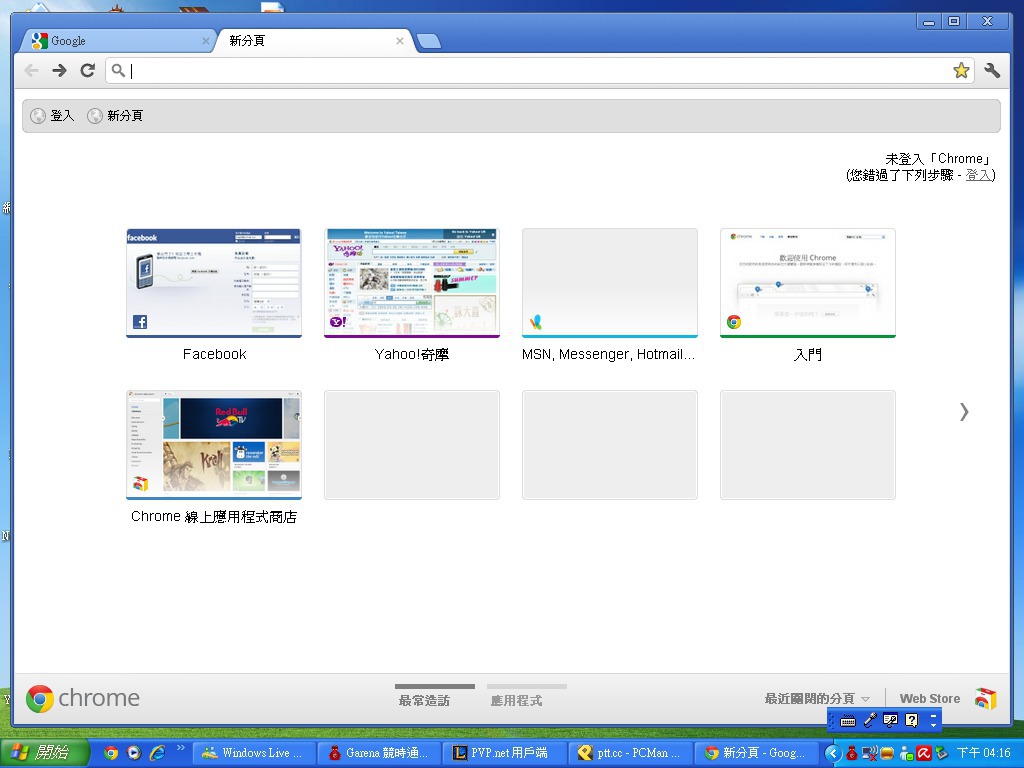Click the taskbar clock showing 下午 04:16
Viewport: 1024px width, 768px height.
(x=984, y=753)
